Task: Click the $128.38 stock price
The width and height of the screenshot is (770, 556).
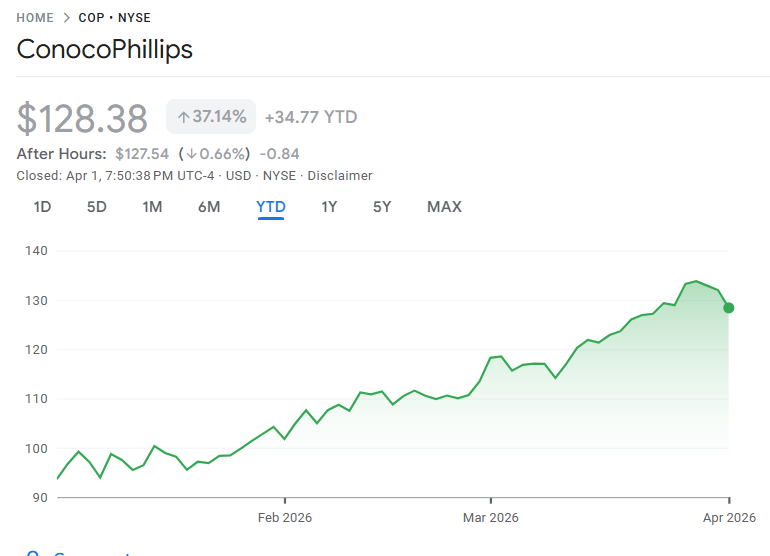Action: (x=82, y=118)
